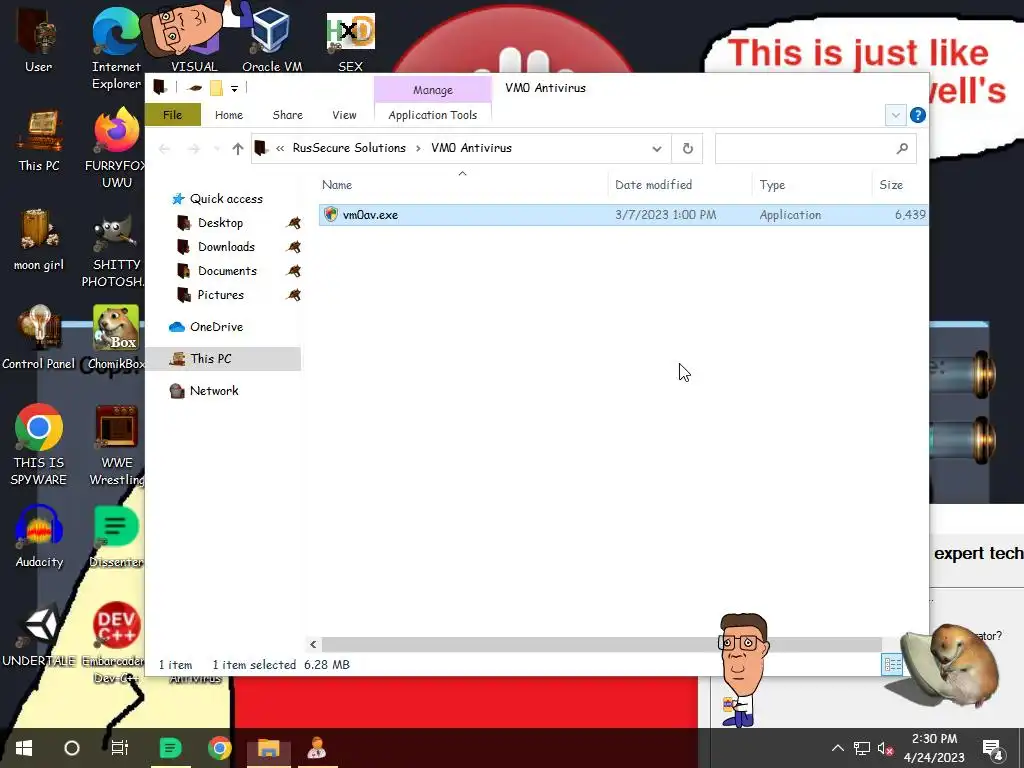Go up one folder level
The height and width of the screenshot is (768, 1024).
click(x=238, y=149)
